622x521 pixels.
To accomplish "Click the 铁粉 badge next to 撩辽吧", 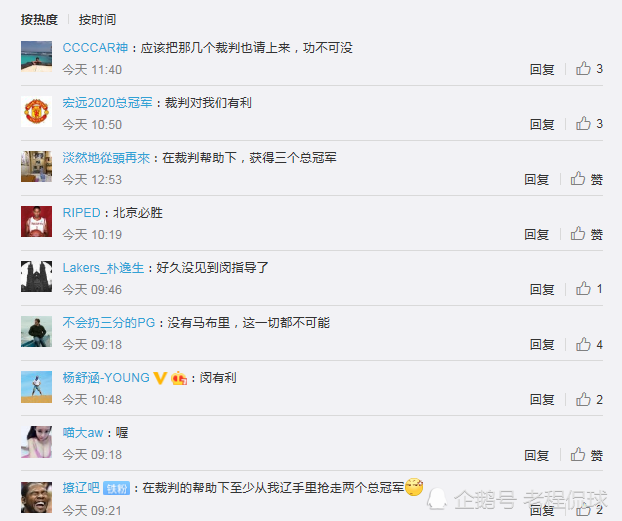I will [117, 488].
